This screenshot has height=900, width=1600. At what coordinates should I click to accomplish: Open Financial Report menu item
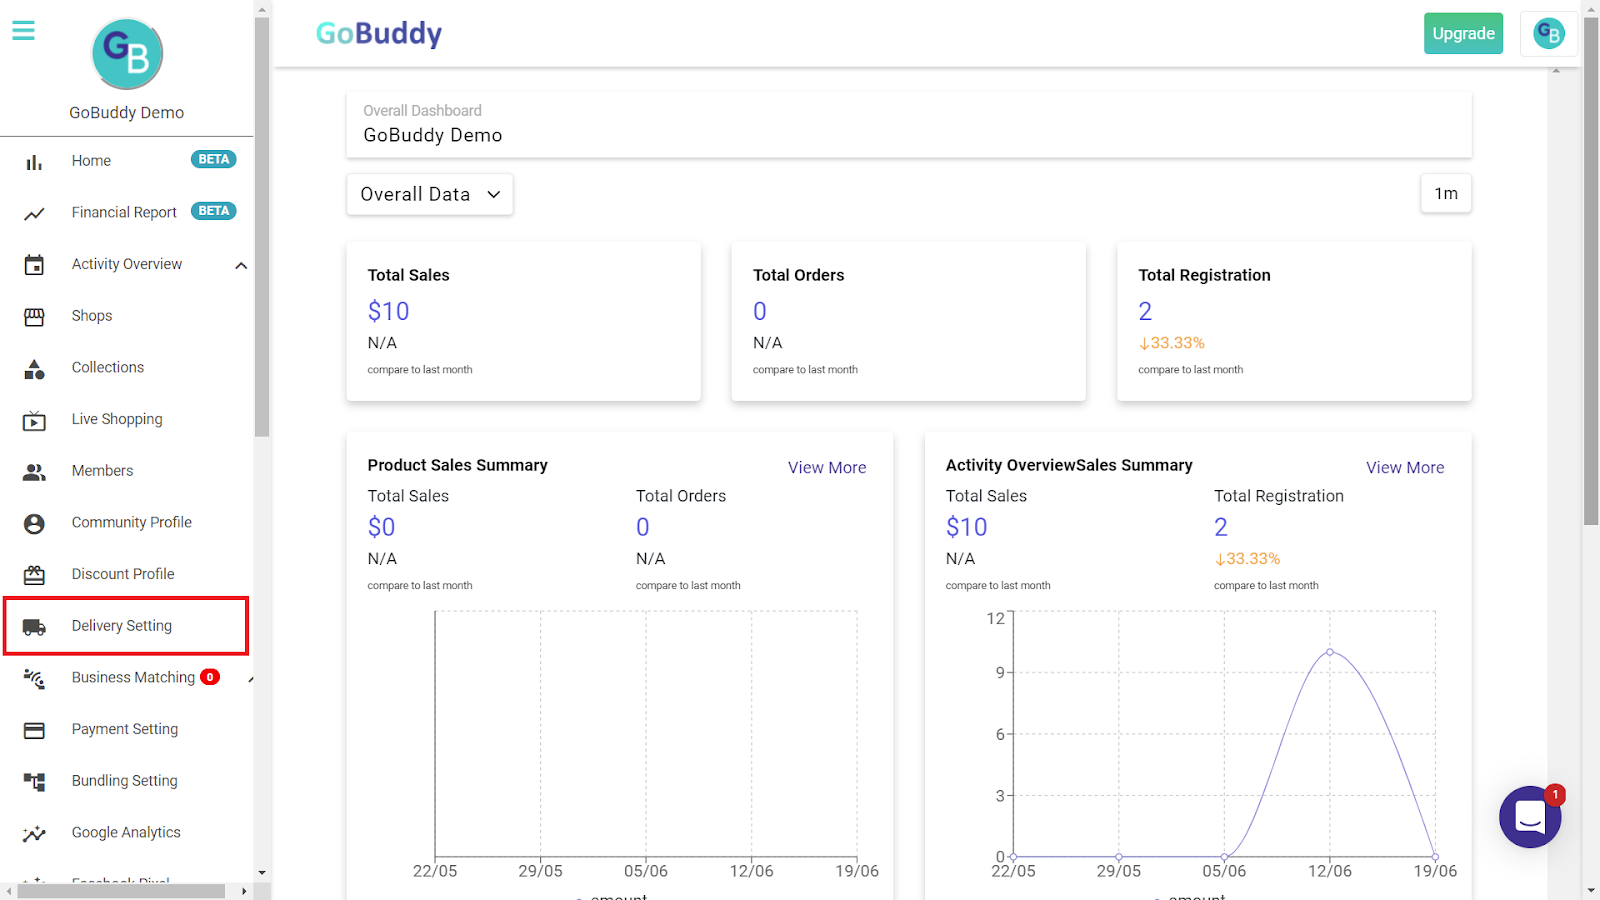(124, 213)
